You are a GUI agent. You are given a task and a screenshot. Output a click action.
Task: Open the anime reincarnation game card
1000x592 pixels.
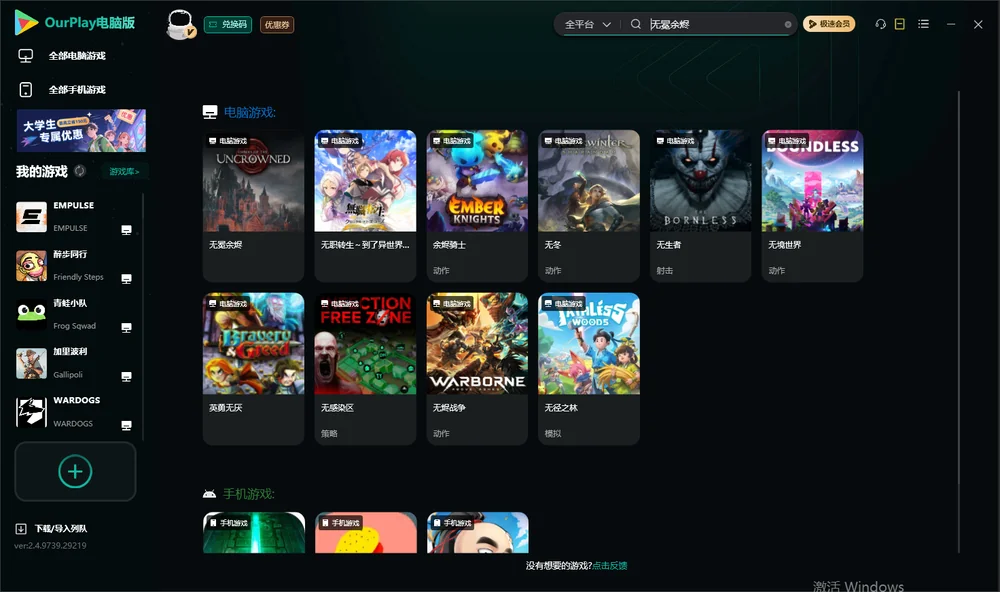(x=365, y=206)
